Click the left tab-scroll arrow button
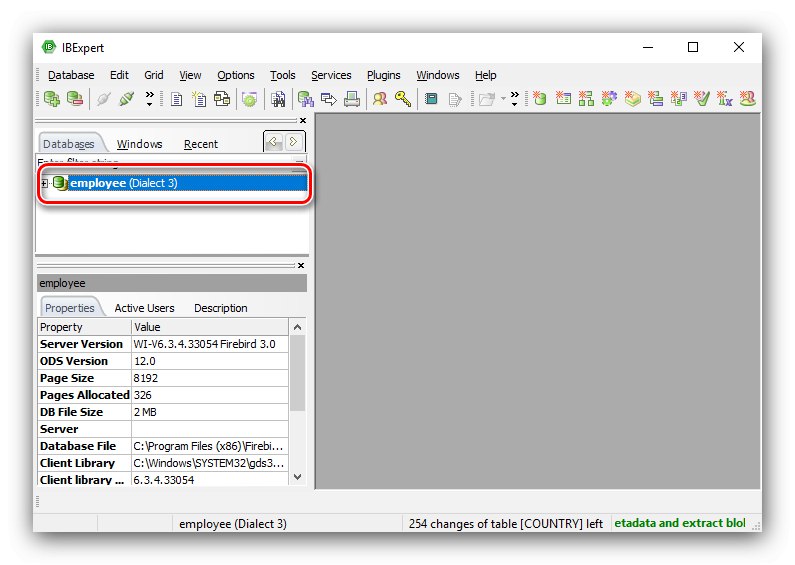 274,142
